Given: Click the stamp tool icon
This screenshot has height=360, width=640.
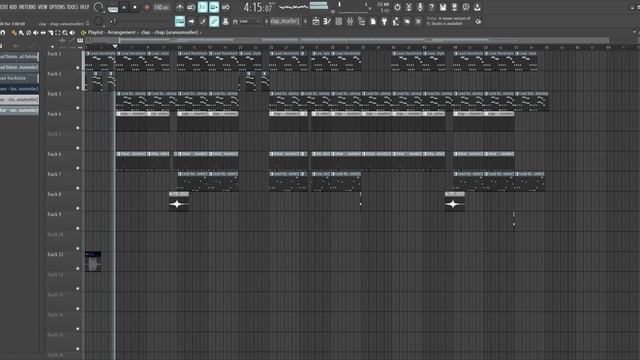Looking at the screenshot, I should (x=225, y=21).
